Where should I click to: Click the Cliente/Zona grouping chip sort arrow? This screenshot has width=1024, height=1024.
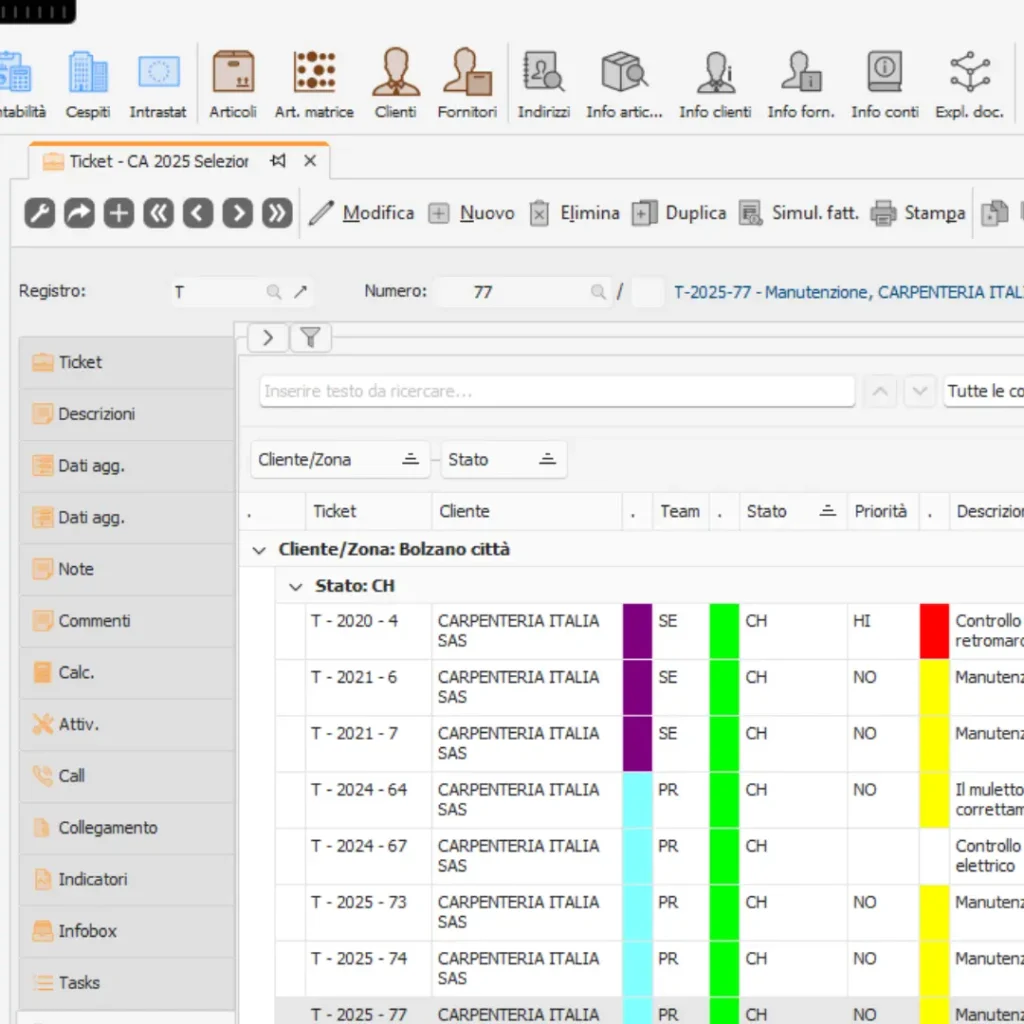[x=410, y=459]
